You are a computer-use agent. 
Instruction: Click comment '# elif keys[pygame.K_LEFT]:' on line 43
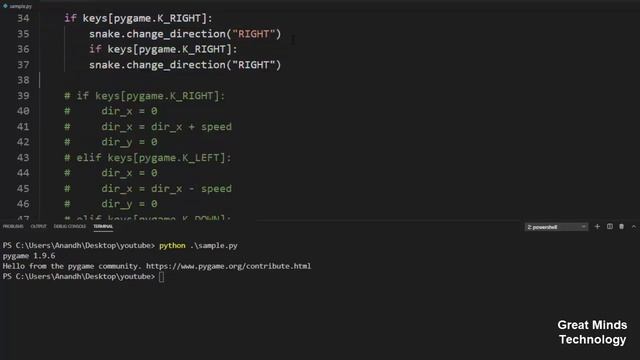click(x=148, y=158)
